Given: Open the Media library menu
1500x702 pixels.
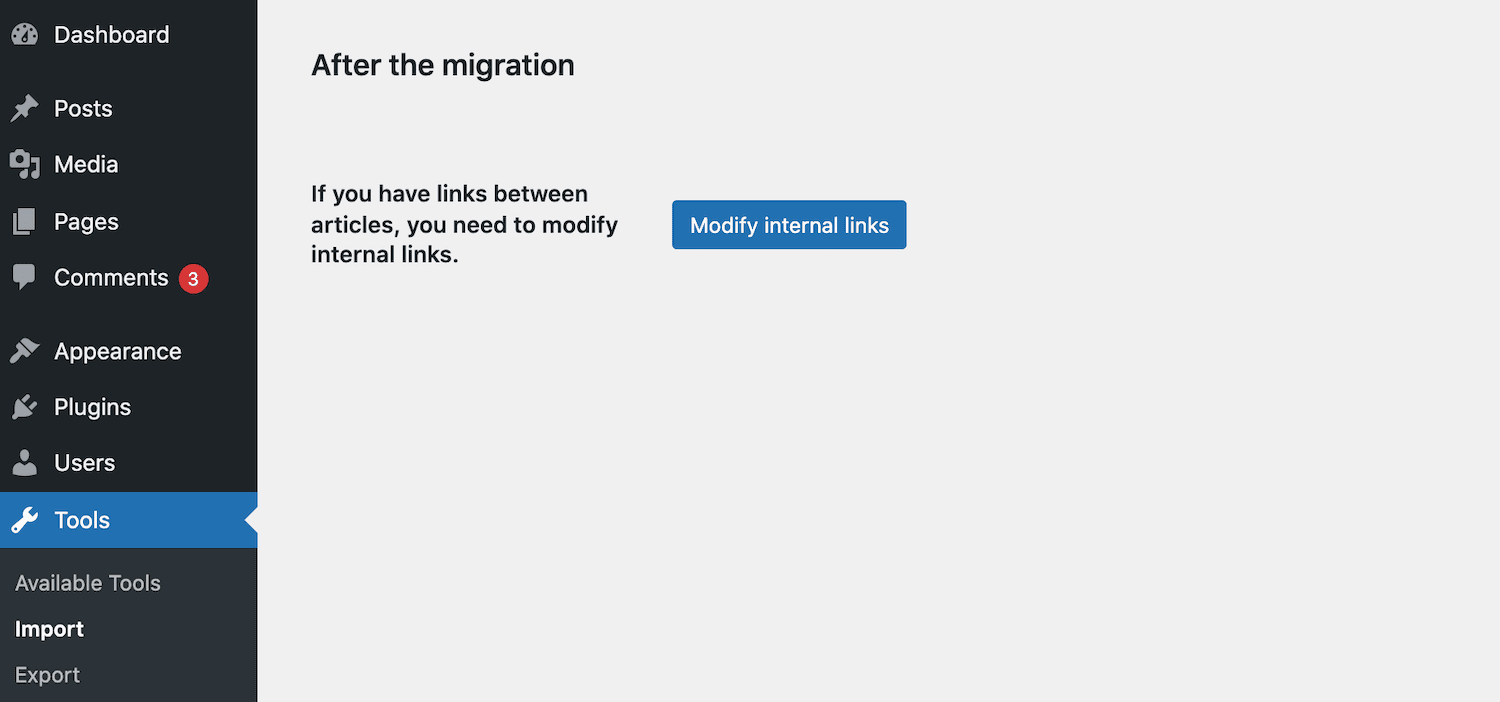Looking at the screenshot, I should point(86,165).
